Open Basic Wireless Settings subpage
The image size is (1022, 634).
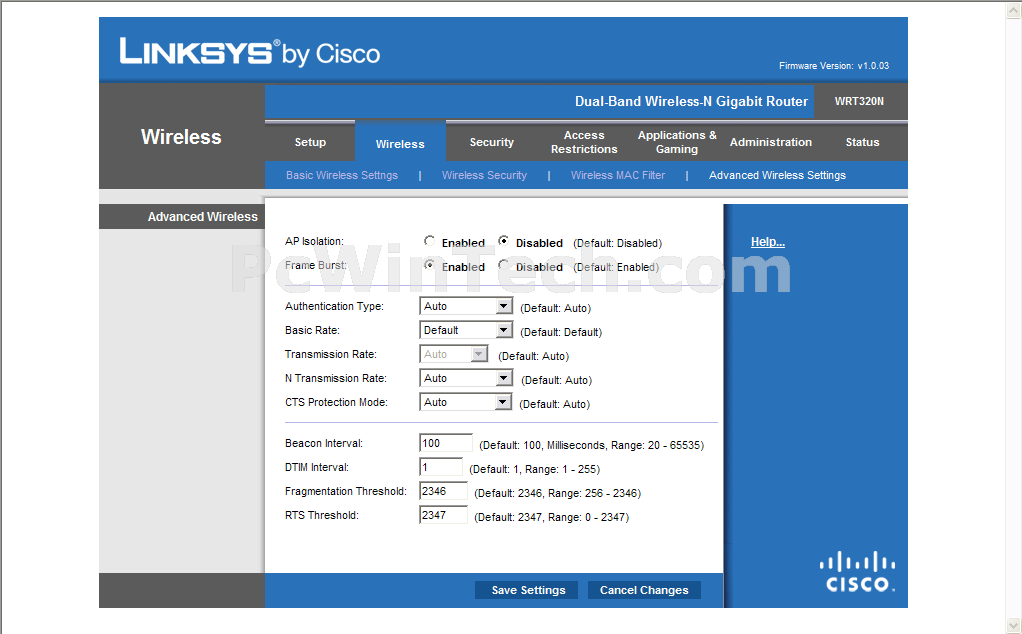[342, 175]
